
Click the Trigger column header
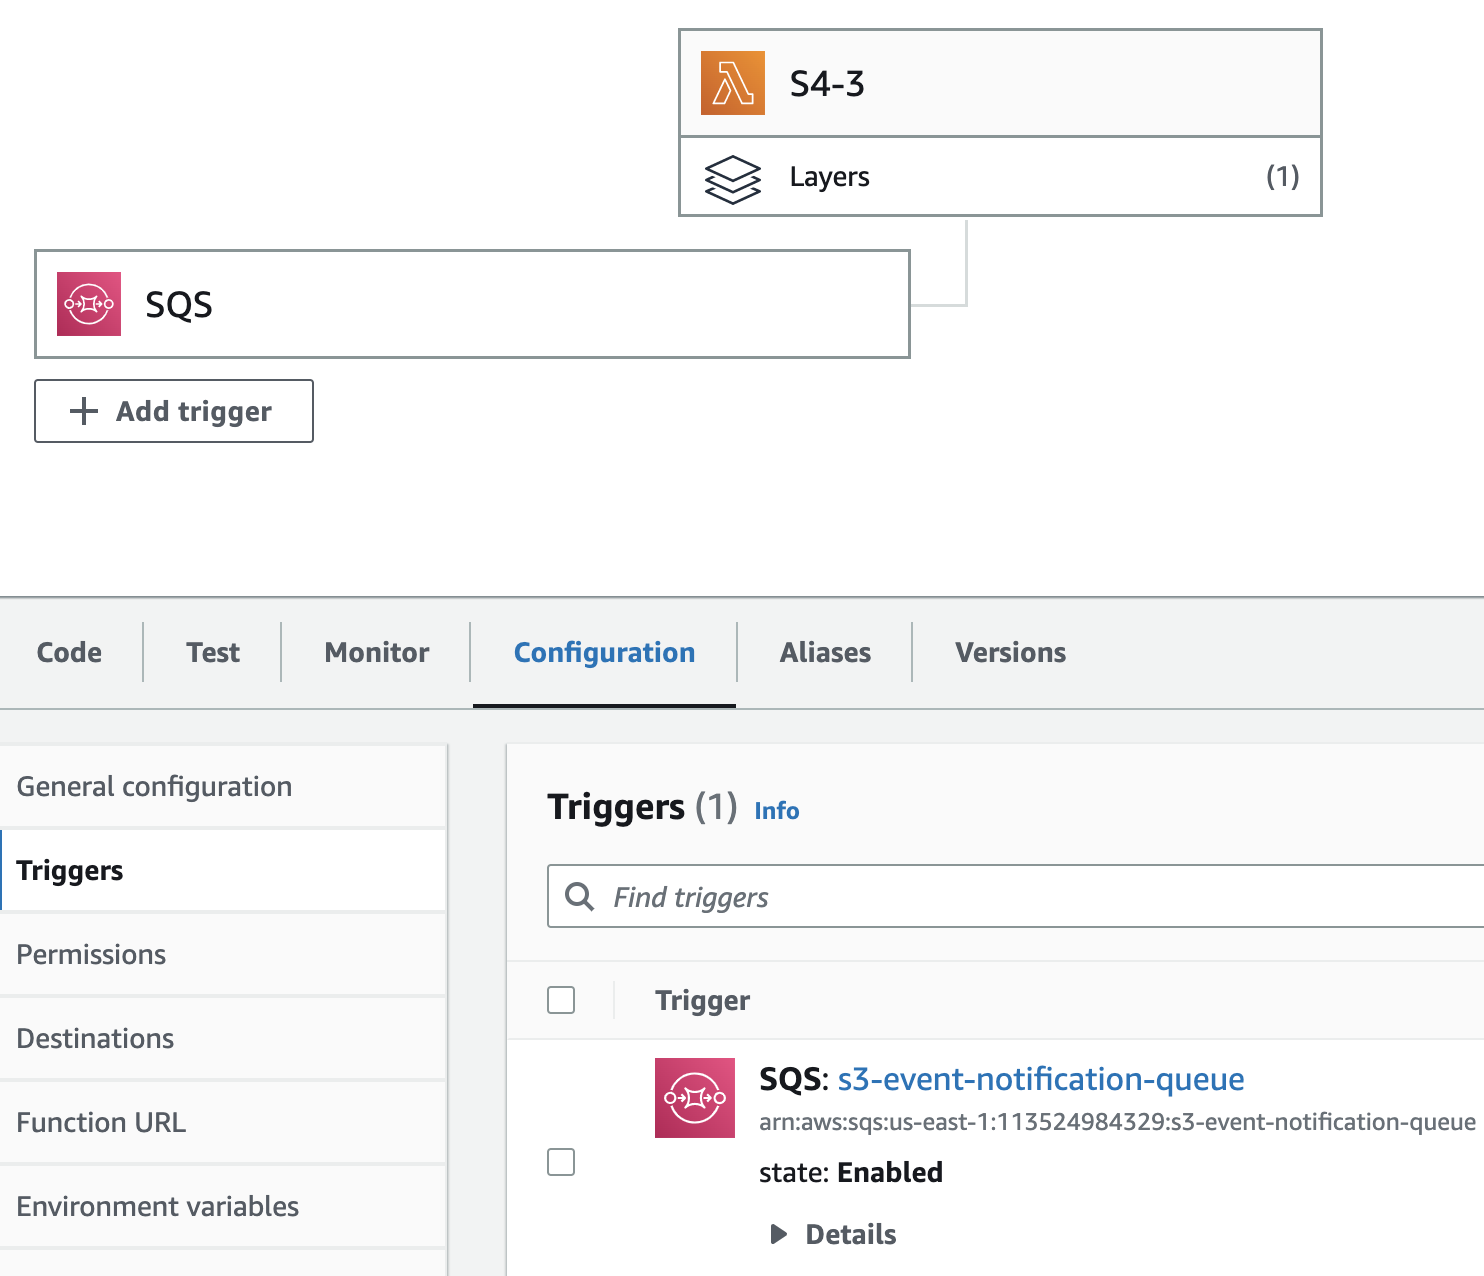pyautogui.click(x=702, y=1000)
